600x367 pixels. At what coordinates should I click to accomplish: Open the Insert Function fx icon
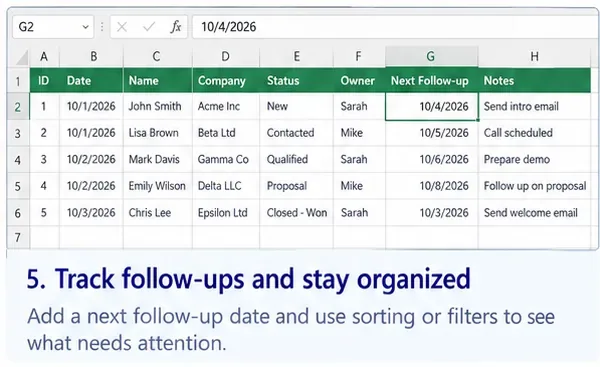point(176,27)
